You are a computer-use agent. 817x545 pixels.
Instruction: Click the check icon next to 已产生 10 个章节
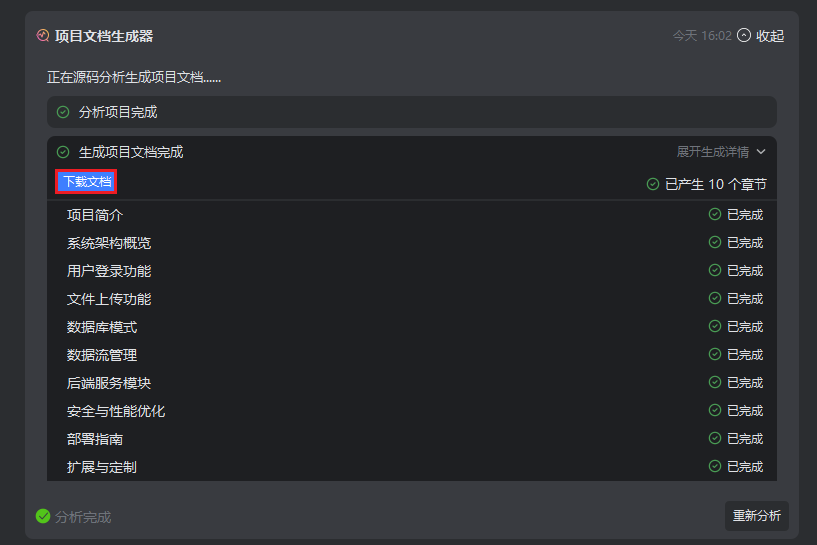[x=653, y=184]
